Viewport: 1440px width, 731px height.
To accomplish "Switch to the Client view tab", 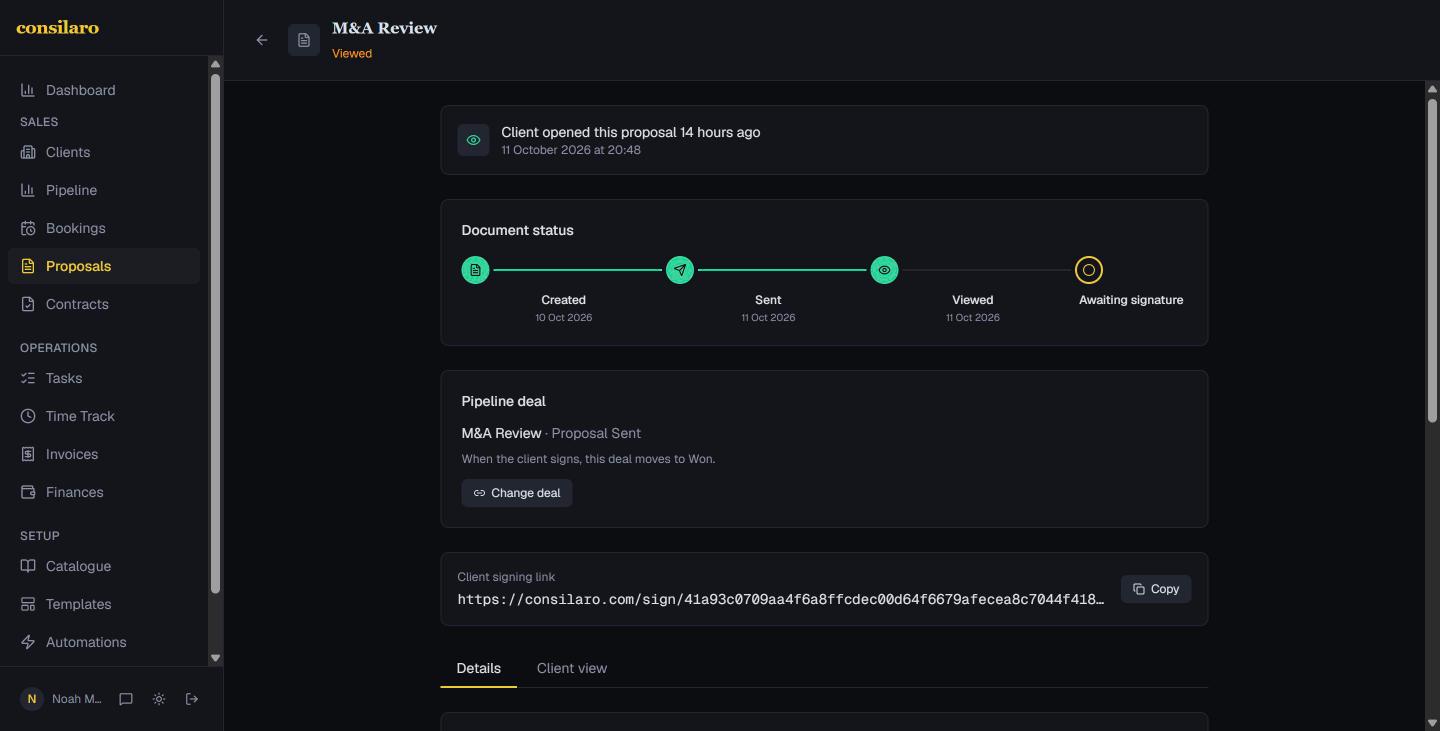I will 572,668.
